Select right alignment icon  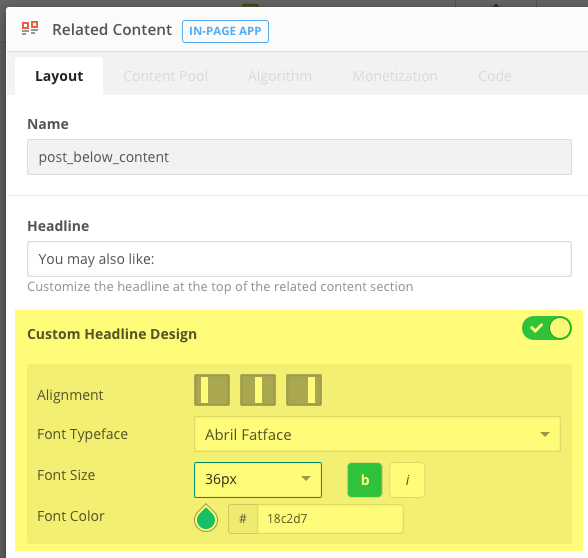pyautogui.click(x=304, y=390)
